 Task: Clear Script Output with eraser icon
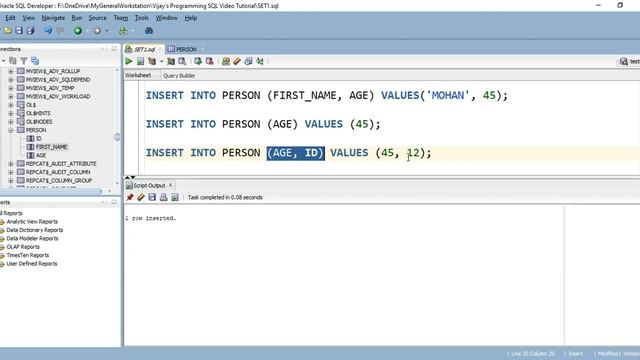pyautogui.click(x=141, y=197)
